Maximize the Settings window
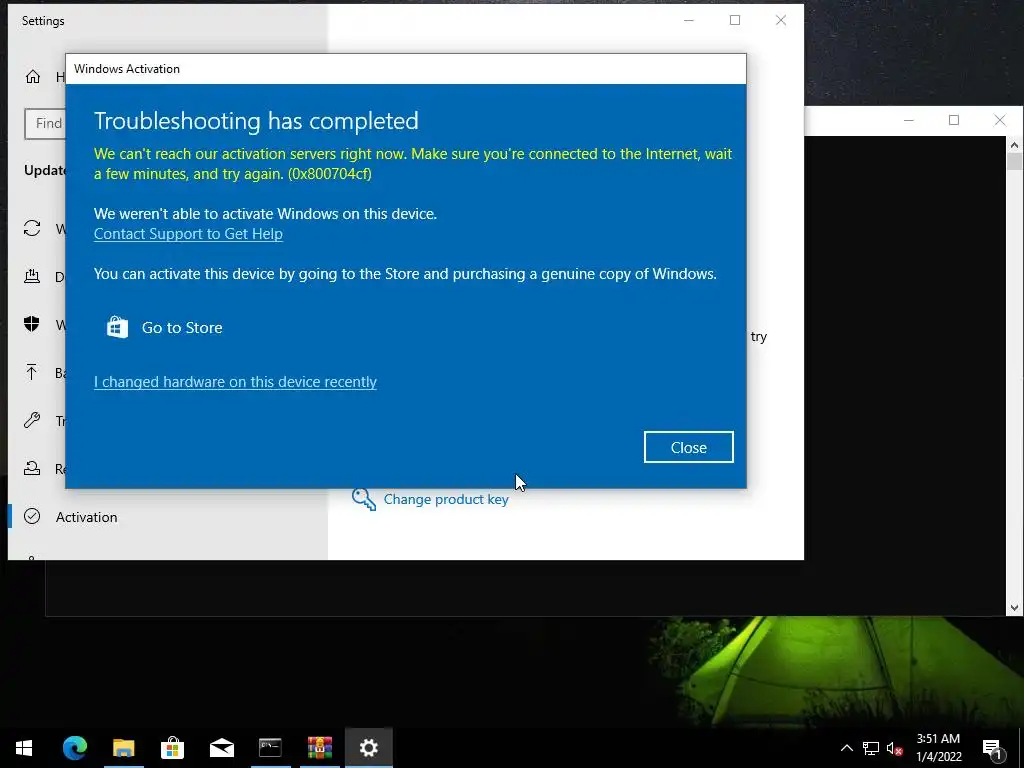Image resolution: width=1024 pixels, height=768 pixels. coord(735,20)
